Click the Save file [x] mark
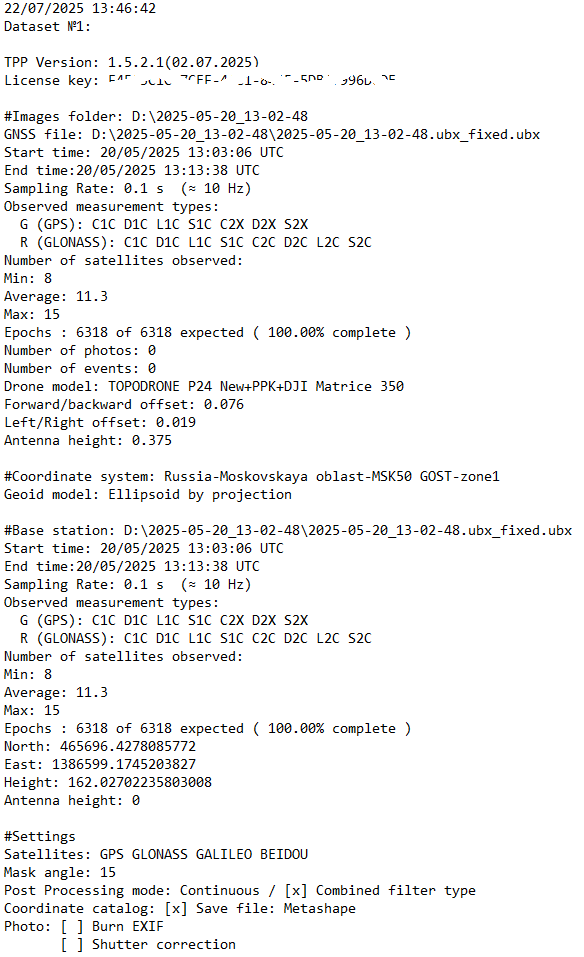This screenshot has width=584, height=957. pos(176,909)
